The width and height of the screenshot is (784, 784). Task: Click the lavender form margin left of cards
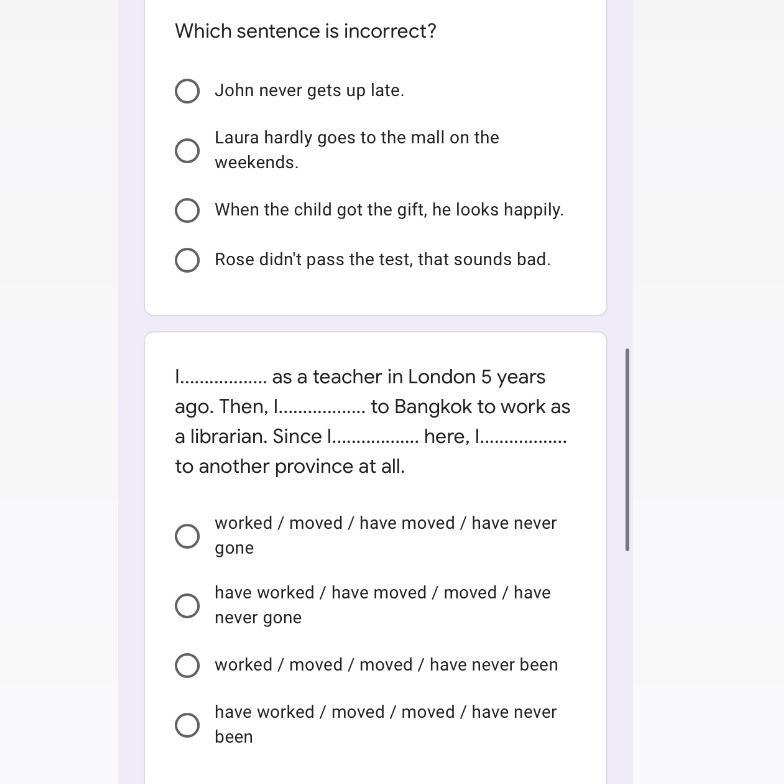click(x=131, y=400)
